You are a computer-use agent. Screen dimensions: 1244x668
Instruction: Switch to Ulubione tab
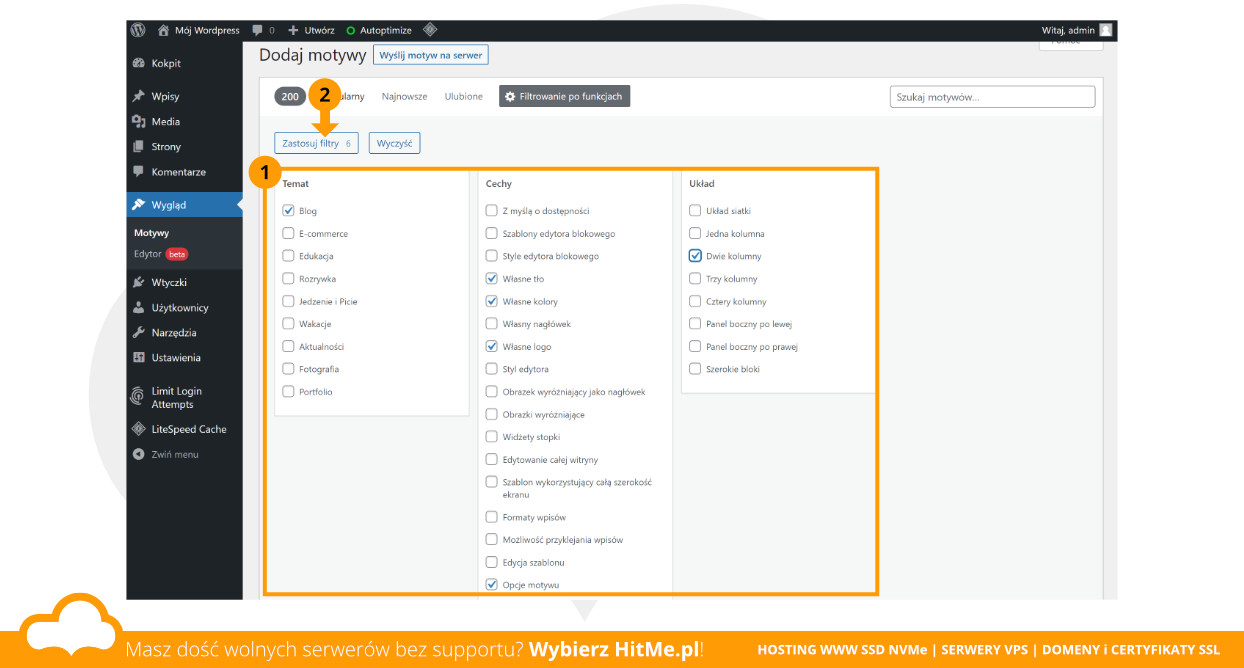tap(464, 97)
